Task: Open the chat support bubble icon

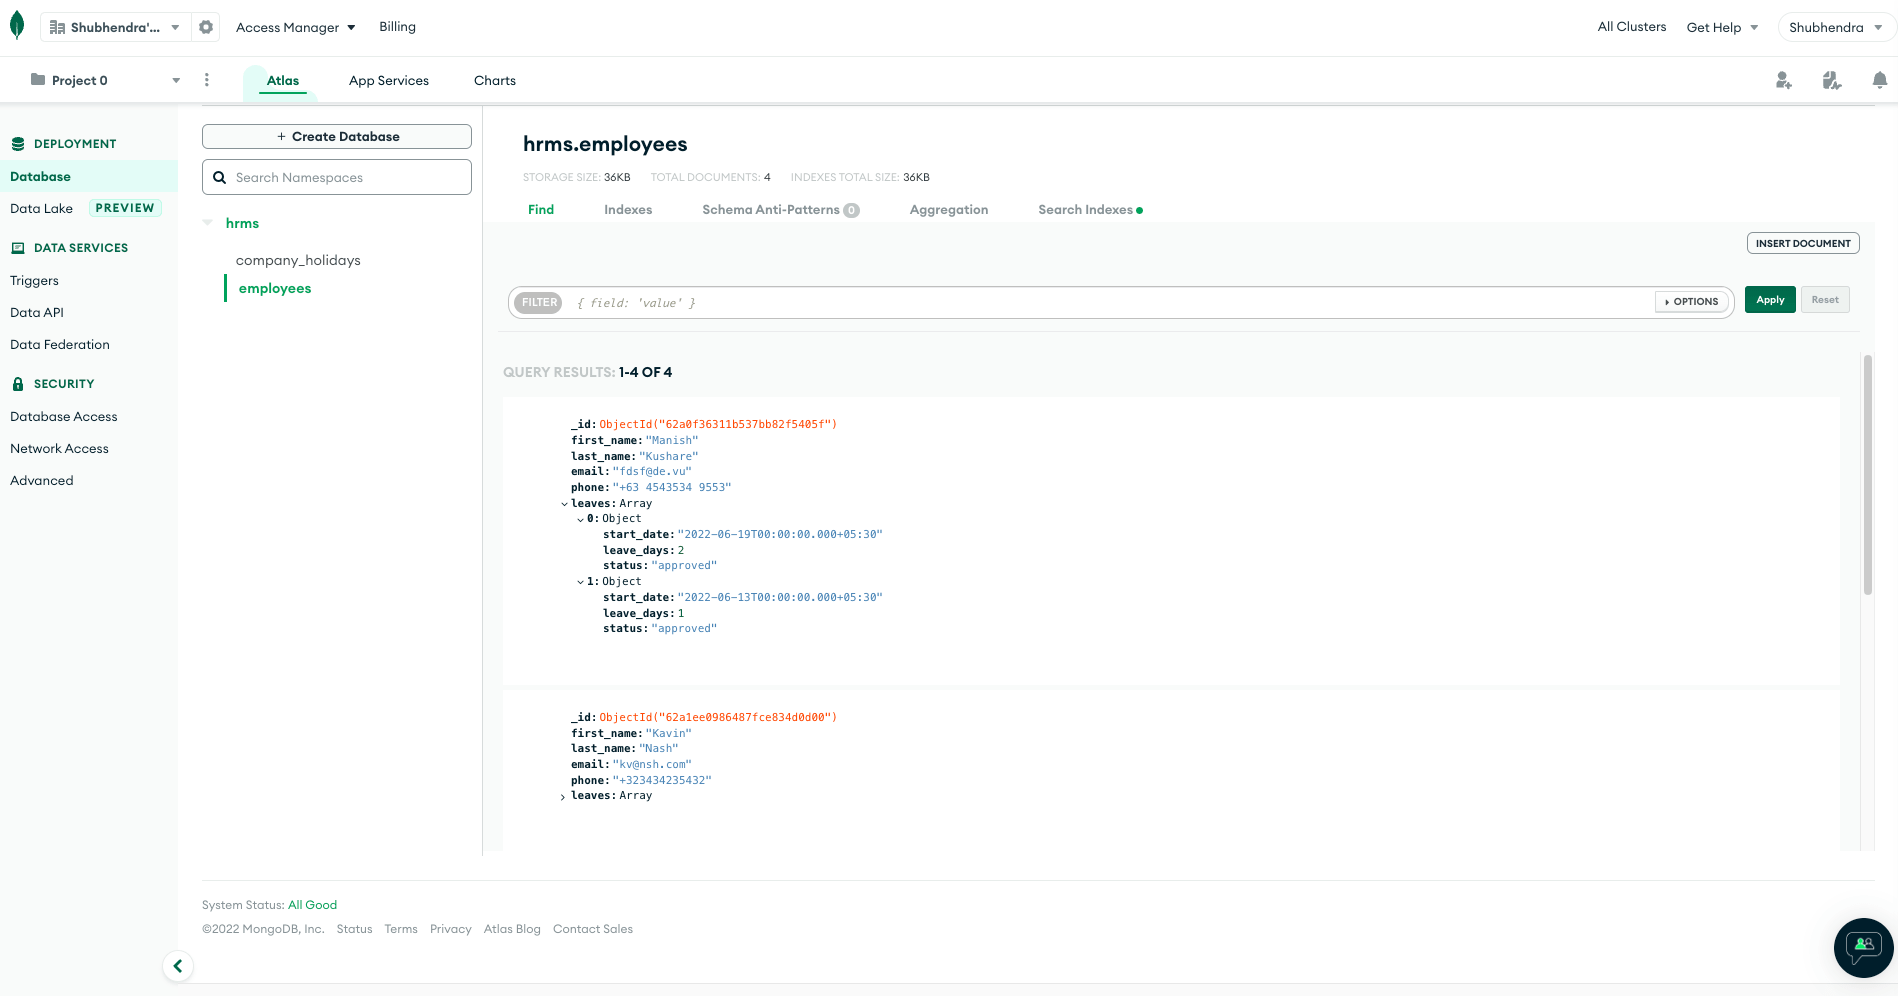Action: tap(1862, 948)
